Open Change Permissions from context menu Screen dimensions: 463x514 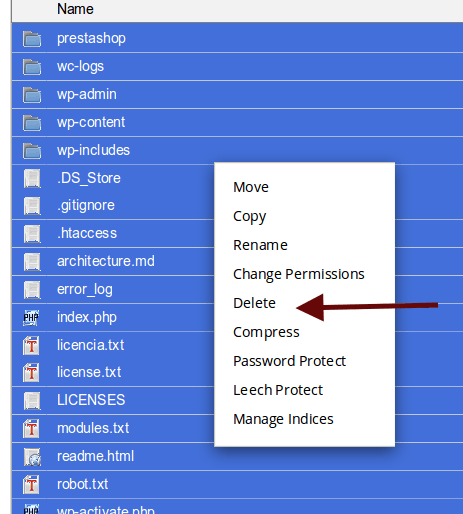tap(299, 275)
